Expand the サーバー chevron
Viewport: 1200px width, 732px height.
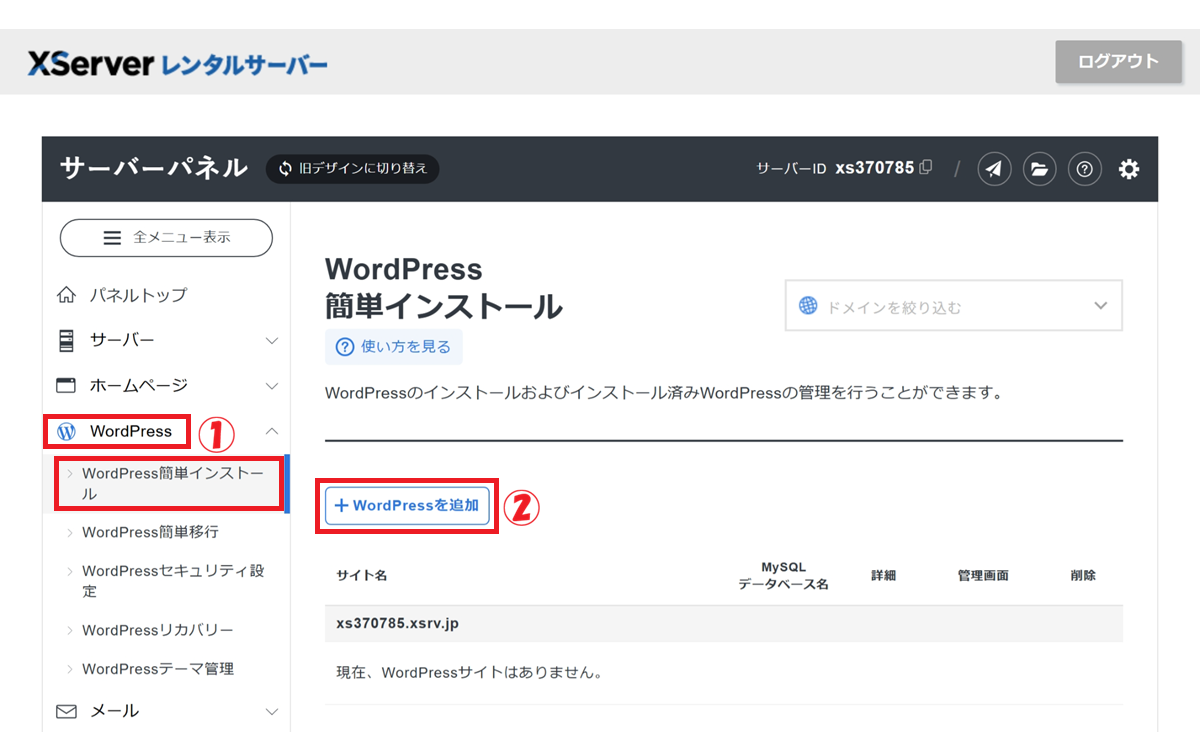coord(272,341)
